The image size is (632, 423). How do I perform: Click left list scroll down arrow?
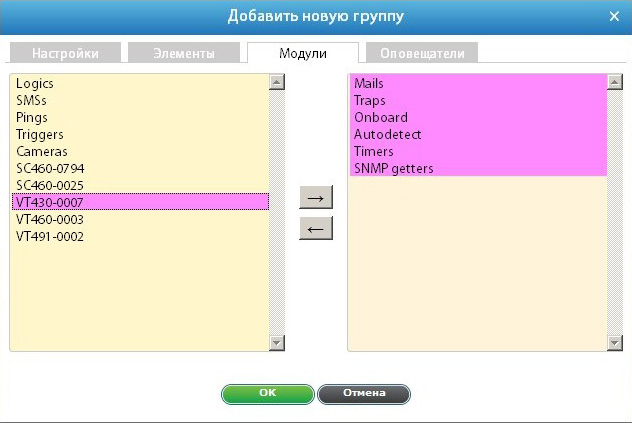[276, 343]
